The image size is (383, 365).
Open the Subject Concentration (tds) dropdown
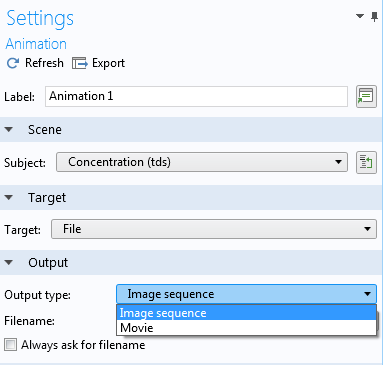coord(202,162)
